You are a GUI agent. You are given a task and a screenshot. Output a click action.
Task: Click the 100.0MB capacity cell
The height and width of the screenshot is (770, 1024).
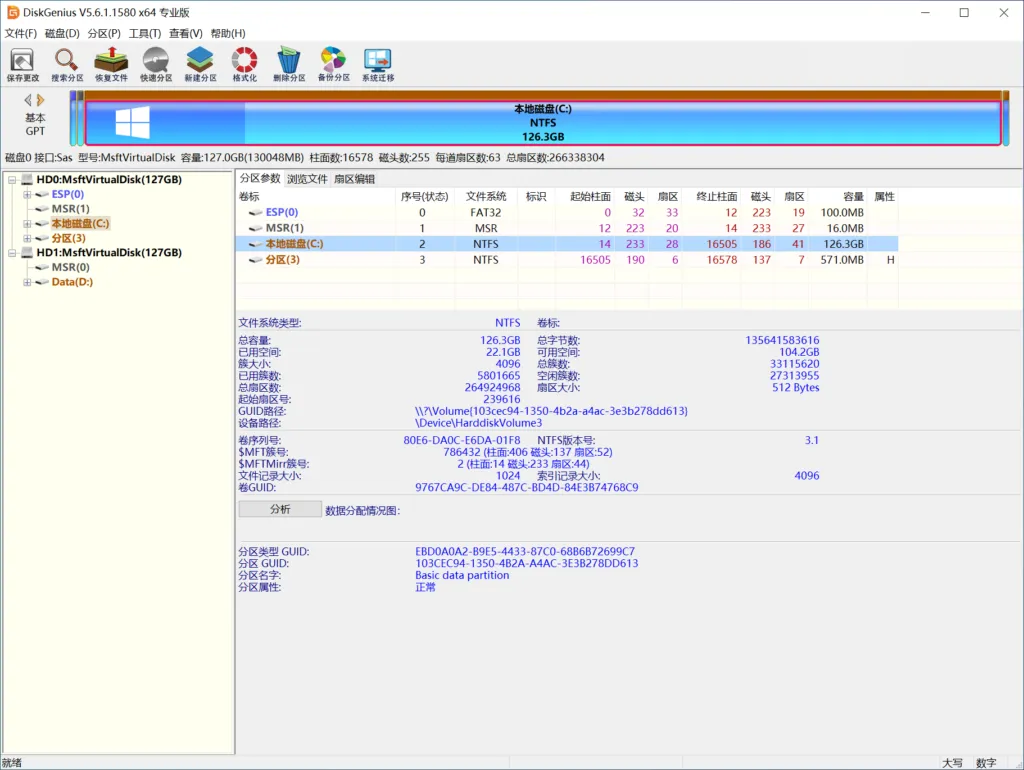[842, 212]
